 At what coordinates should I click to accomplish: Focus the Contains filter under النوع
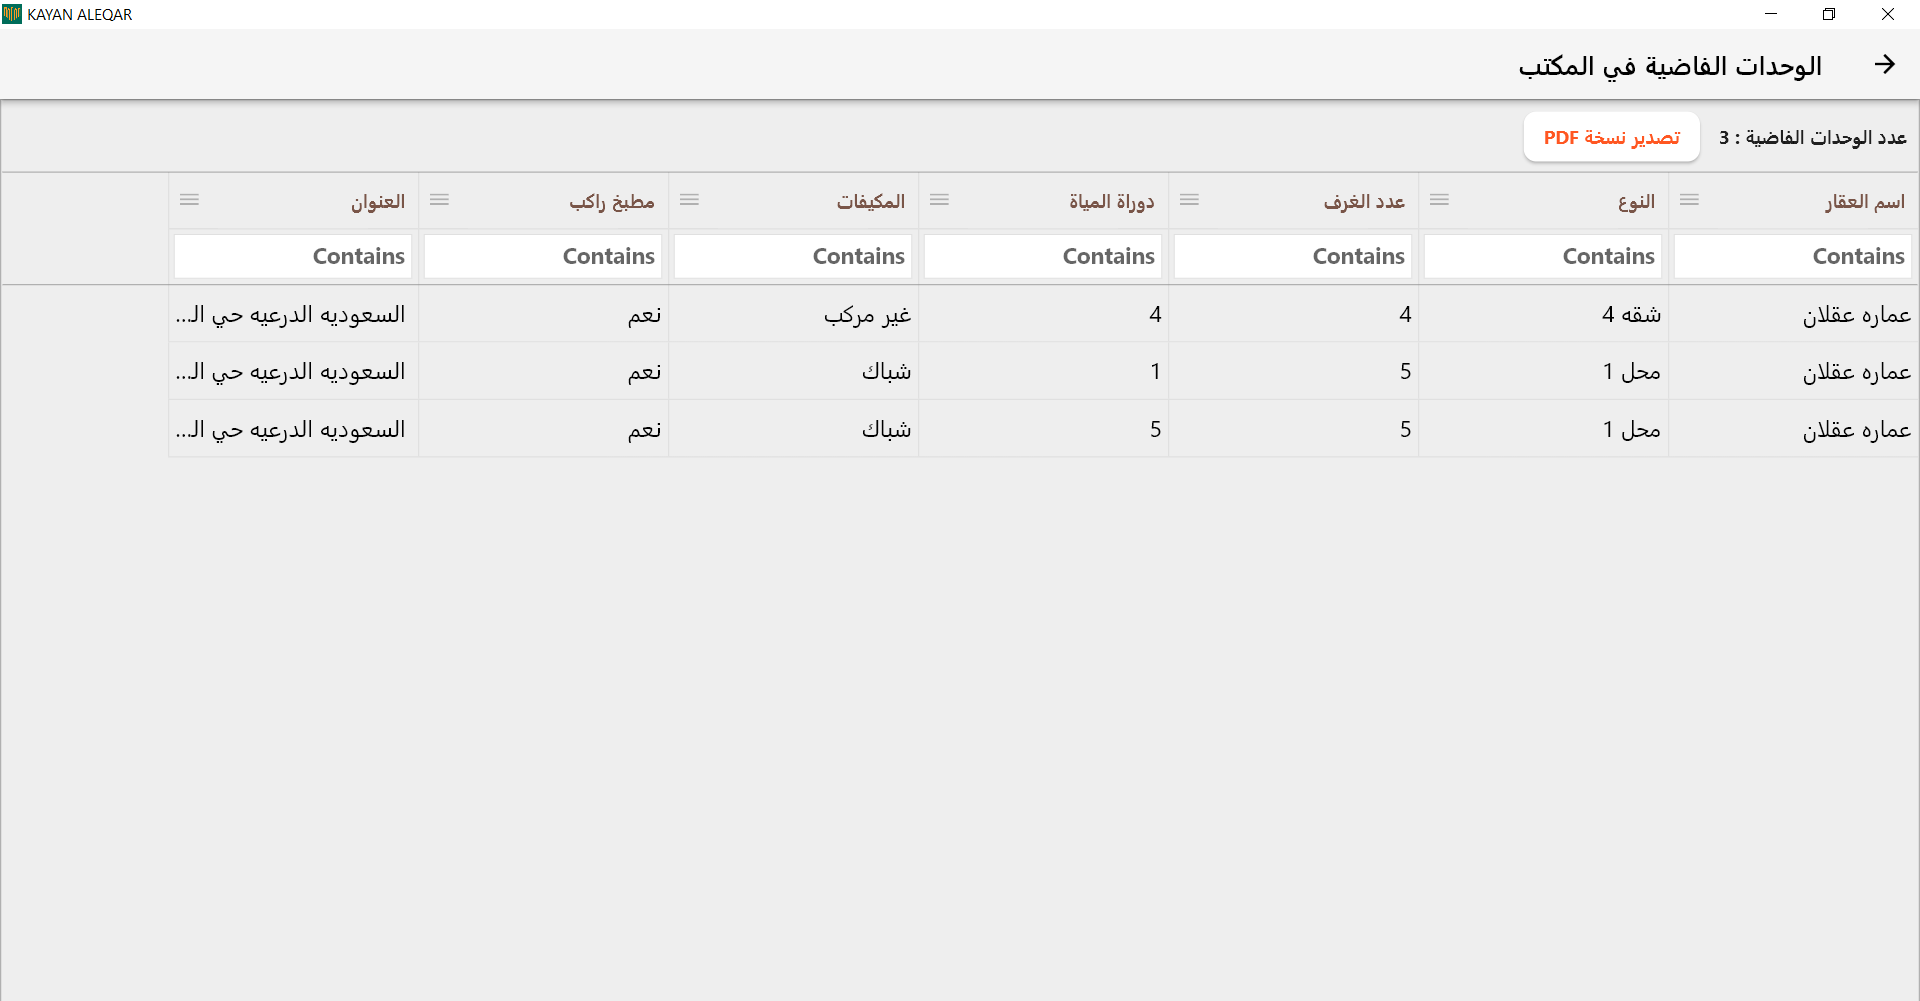click(1542, 256)
